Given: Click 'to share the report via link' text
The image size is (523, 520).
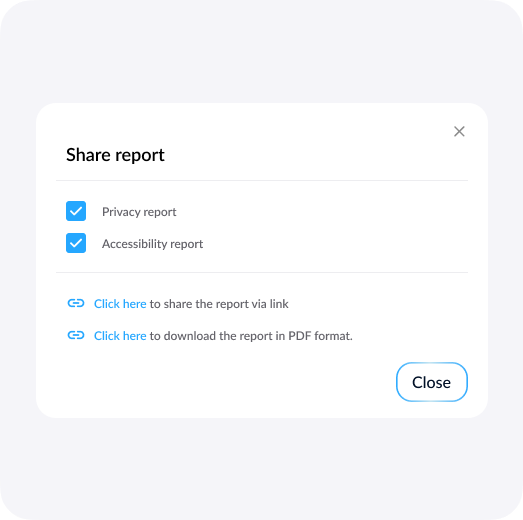Looking at the screenshot, I should coord(219,304).
